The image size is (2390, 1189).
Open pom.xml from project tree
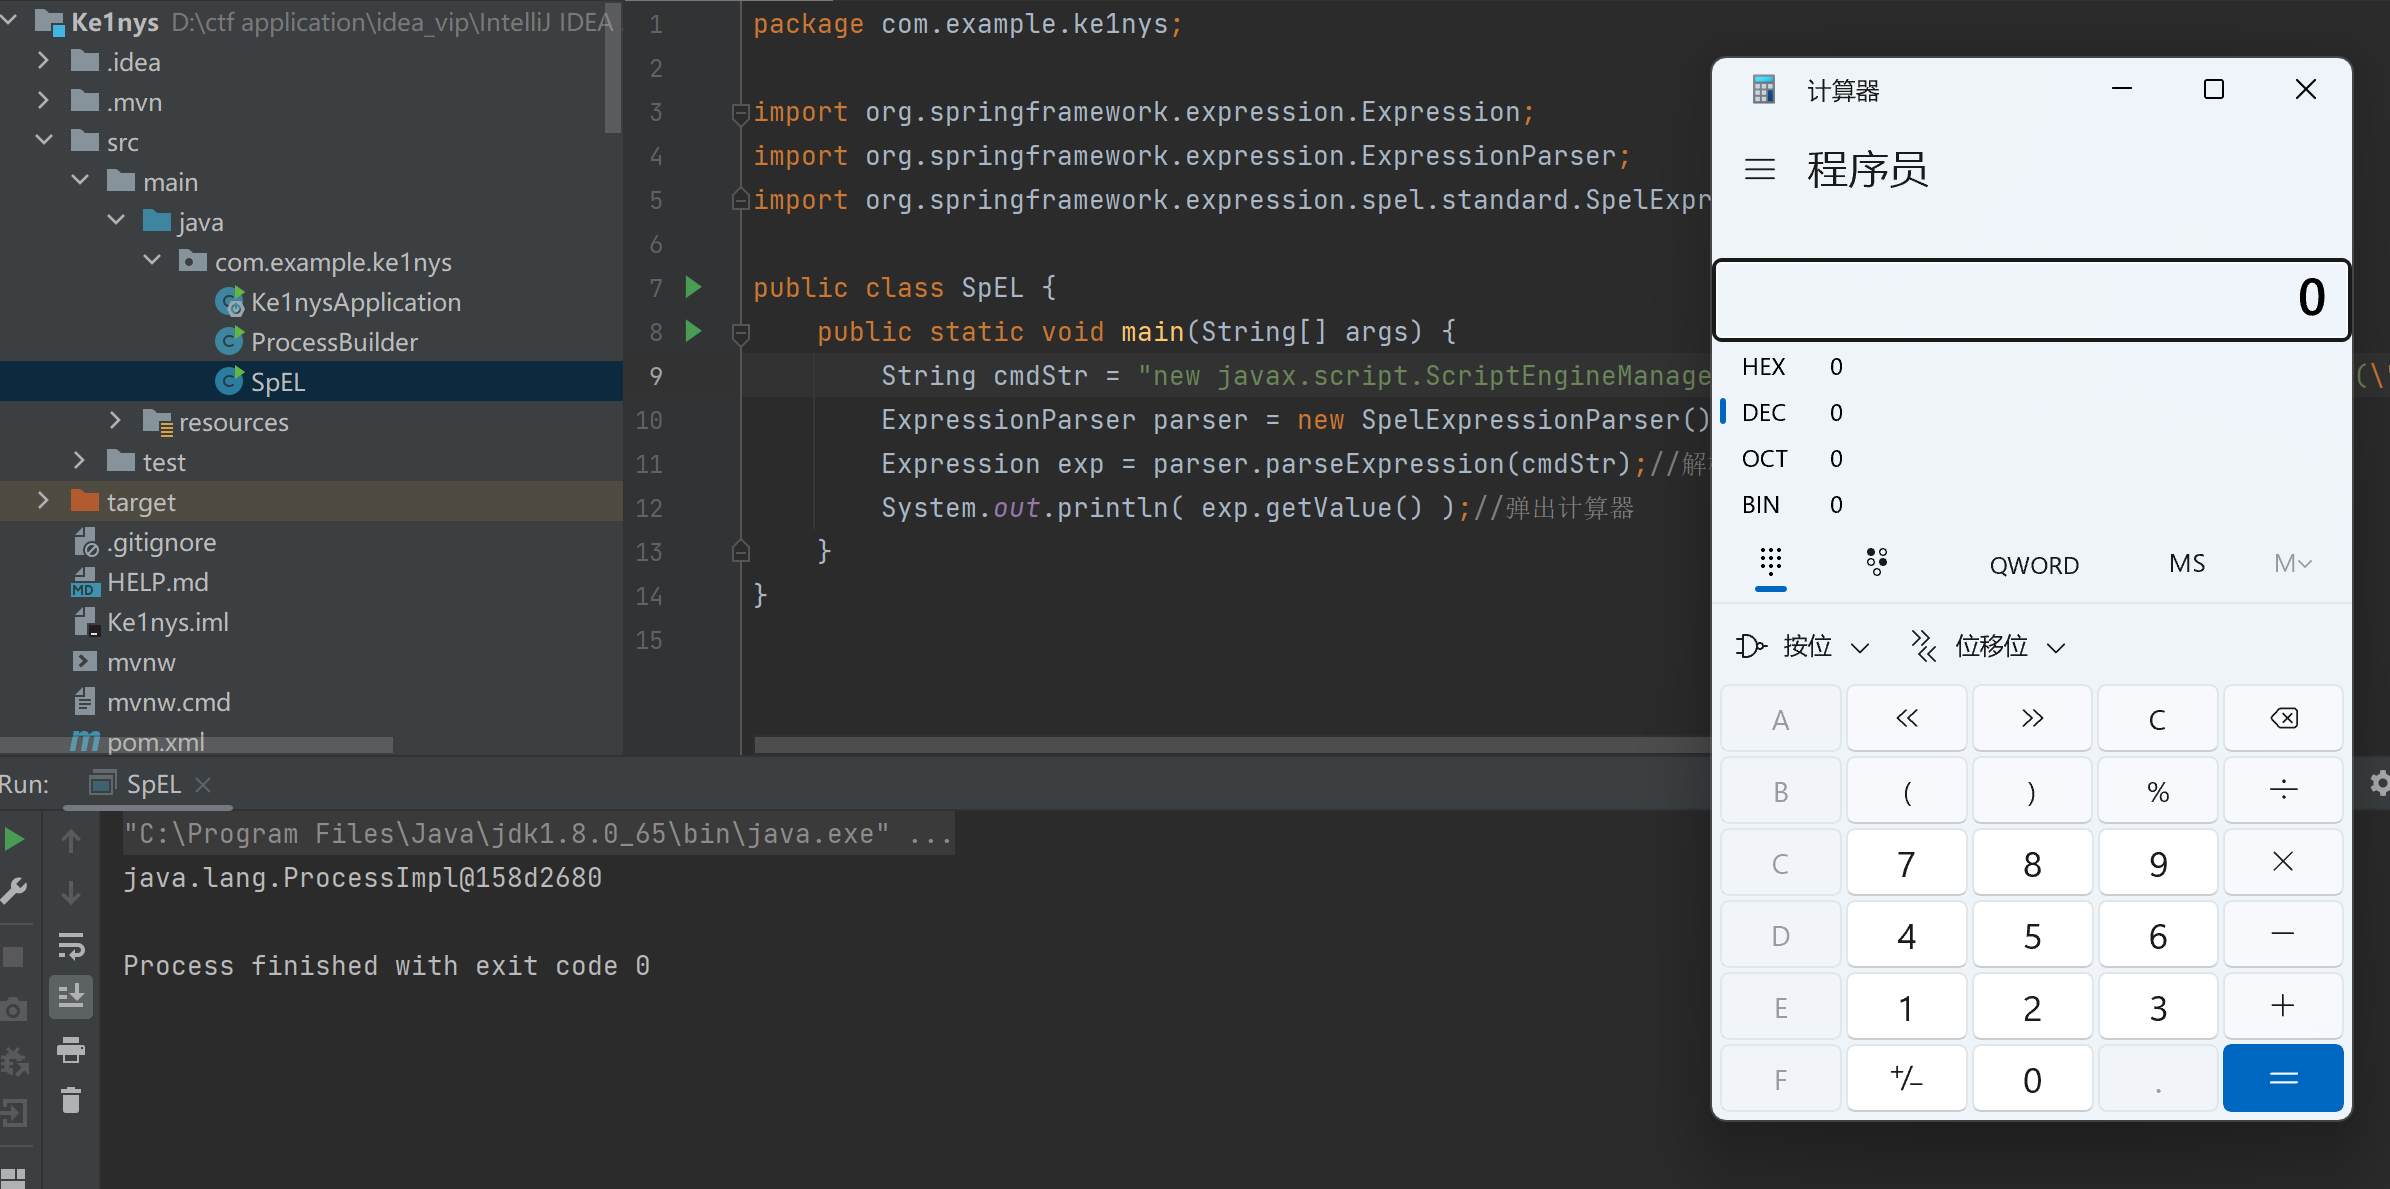click(x=155, y=742)
